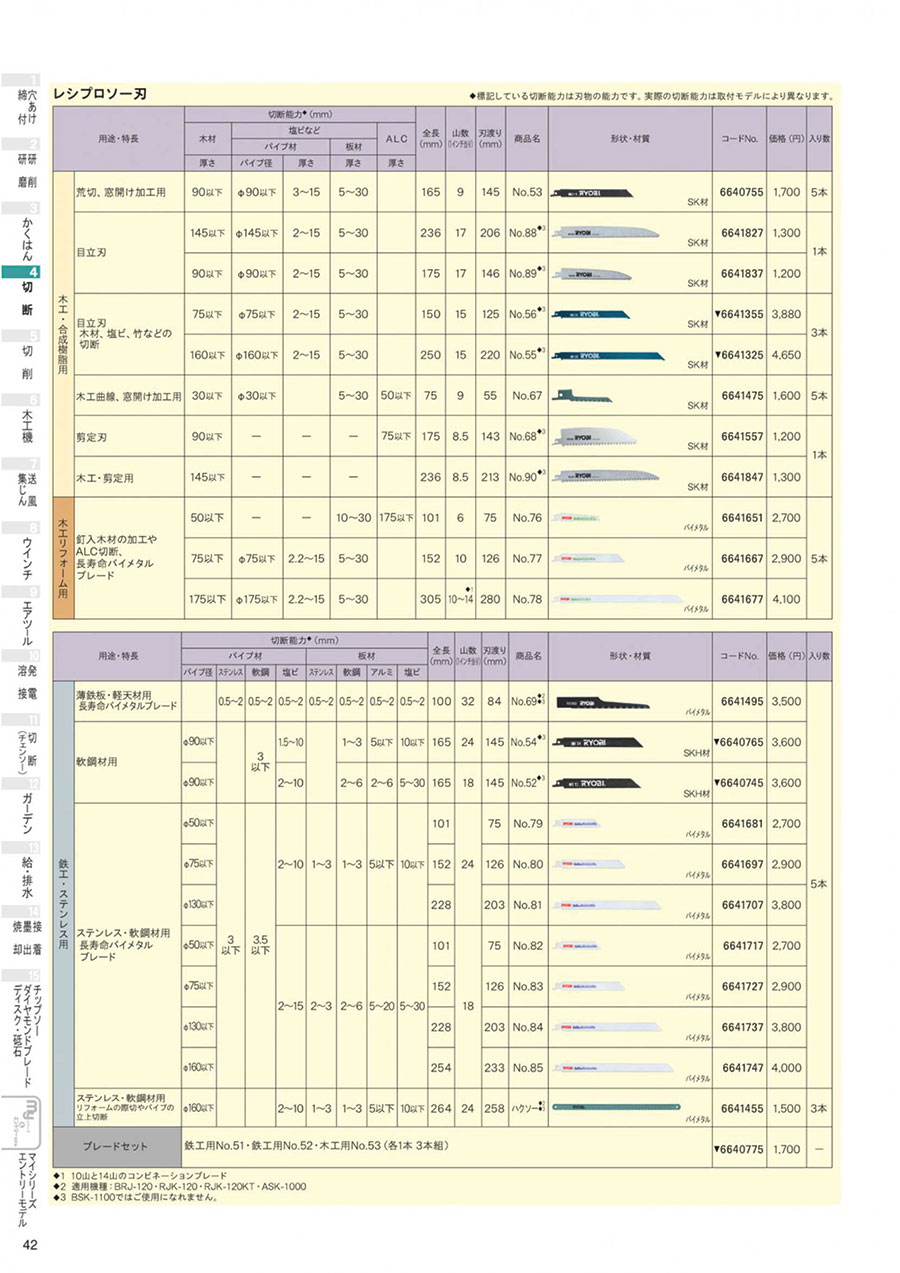Click the No.53 blade image

[592, 190]
